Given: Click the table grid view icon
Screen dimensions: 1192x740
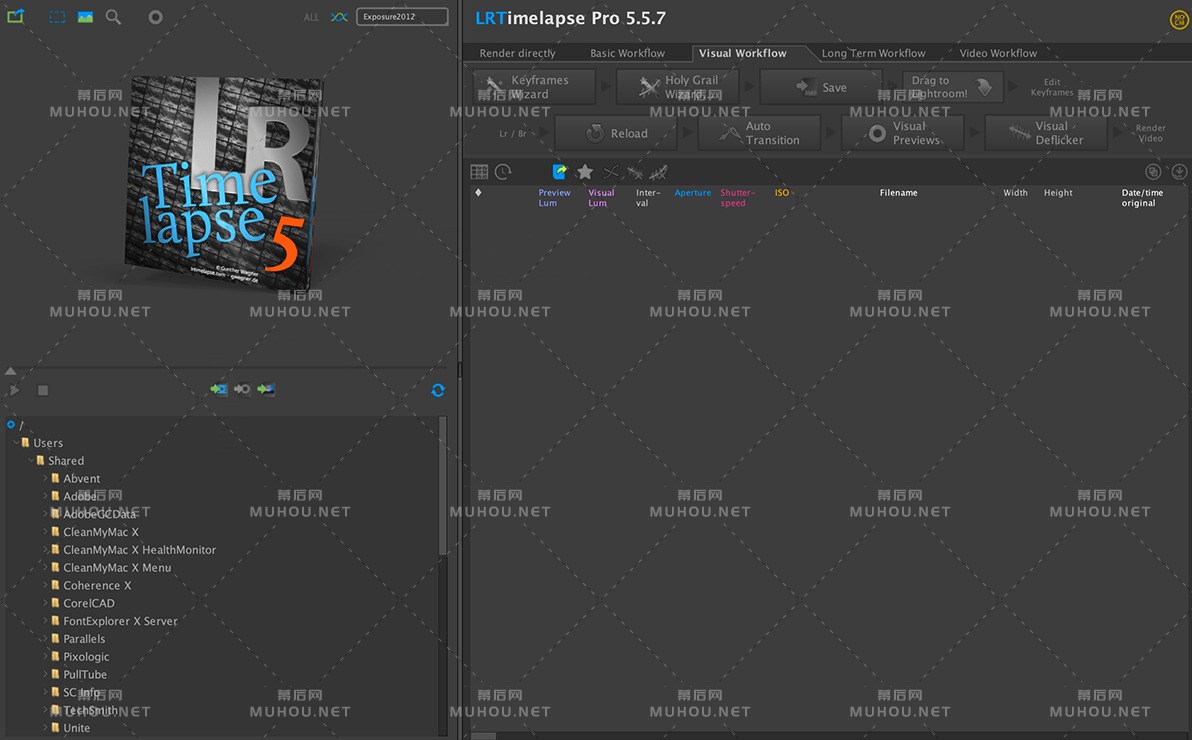Looking at the screenshot, I should point(479,173).
